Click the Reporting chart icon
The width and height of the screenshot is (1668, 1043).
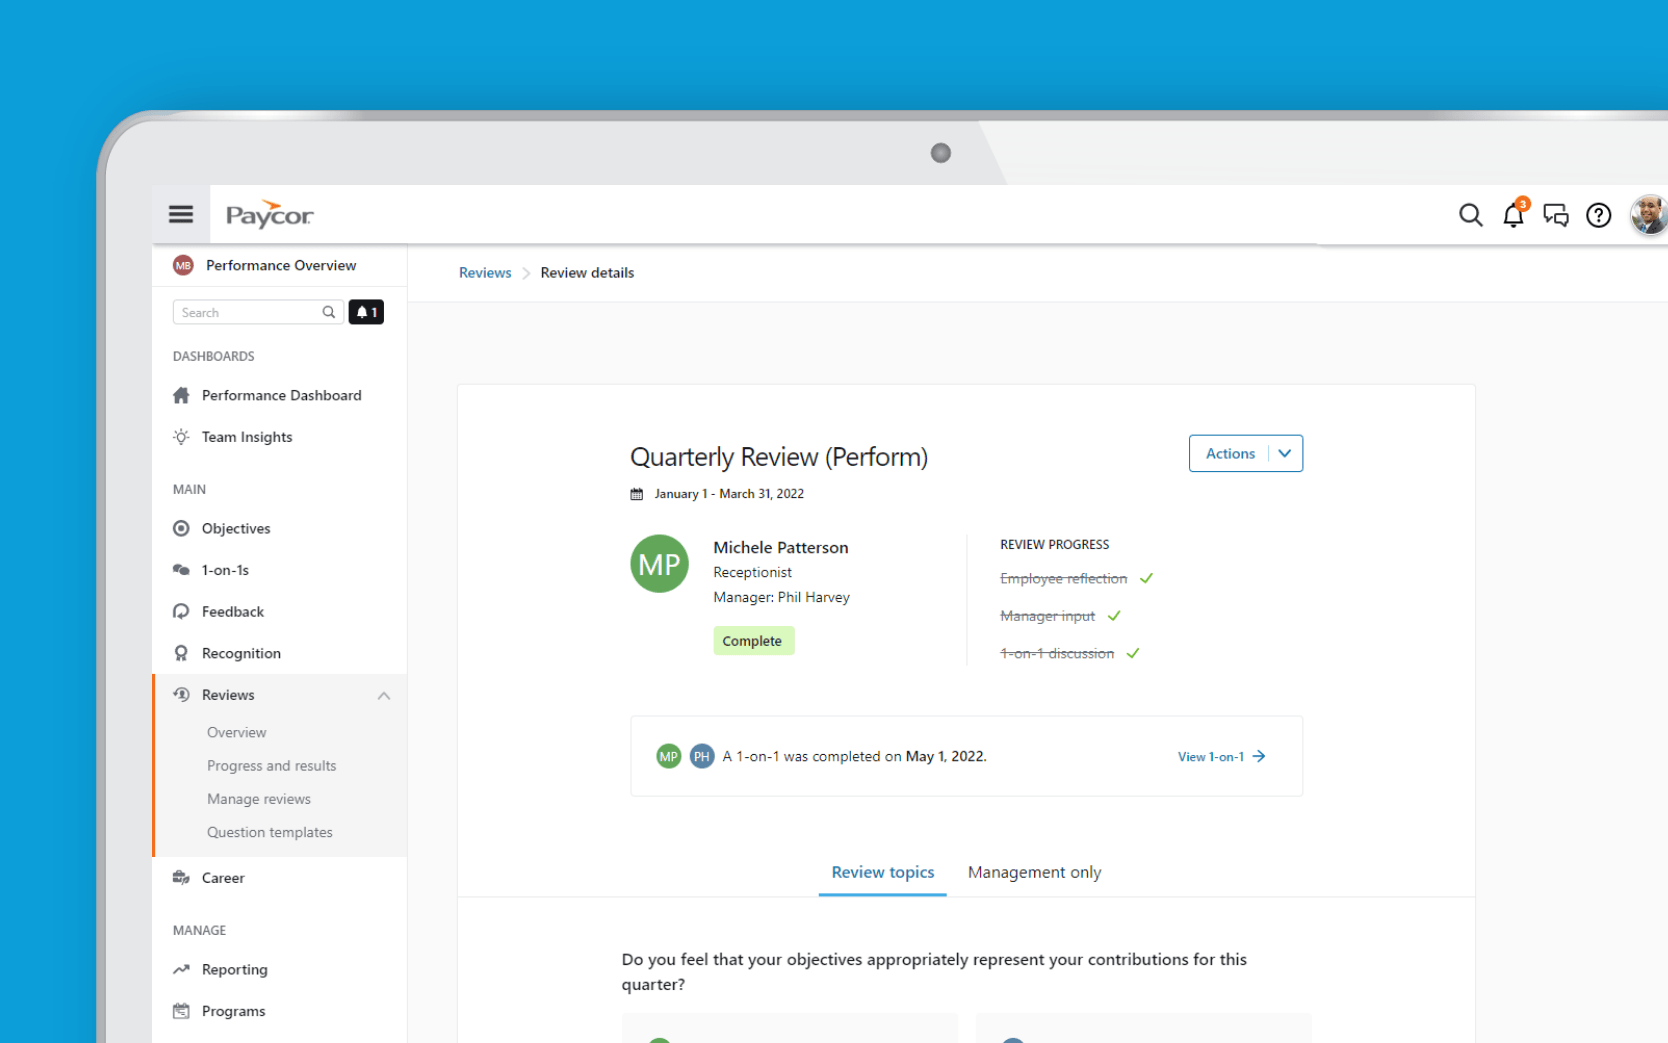tap(181, 969)
